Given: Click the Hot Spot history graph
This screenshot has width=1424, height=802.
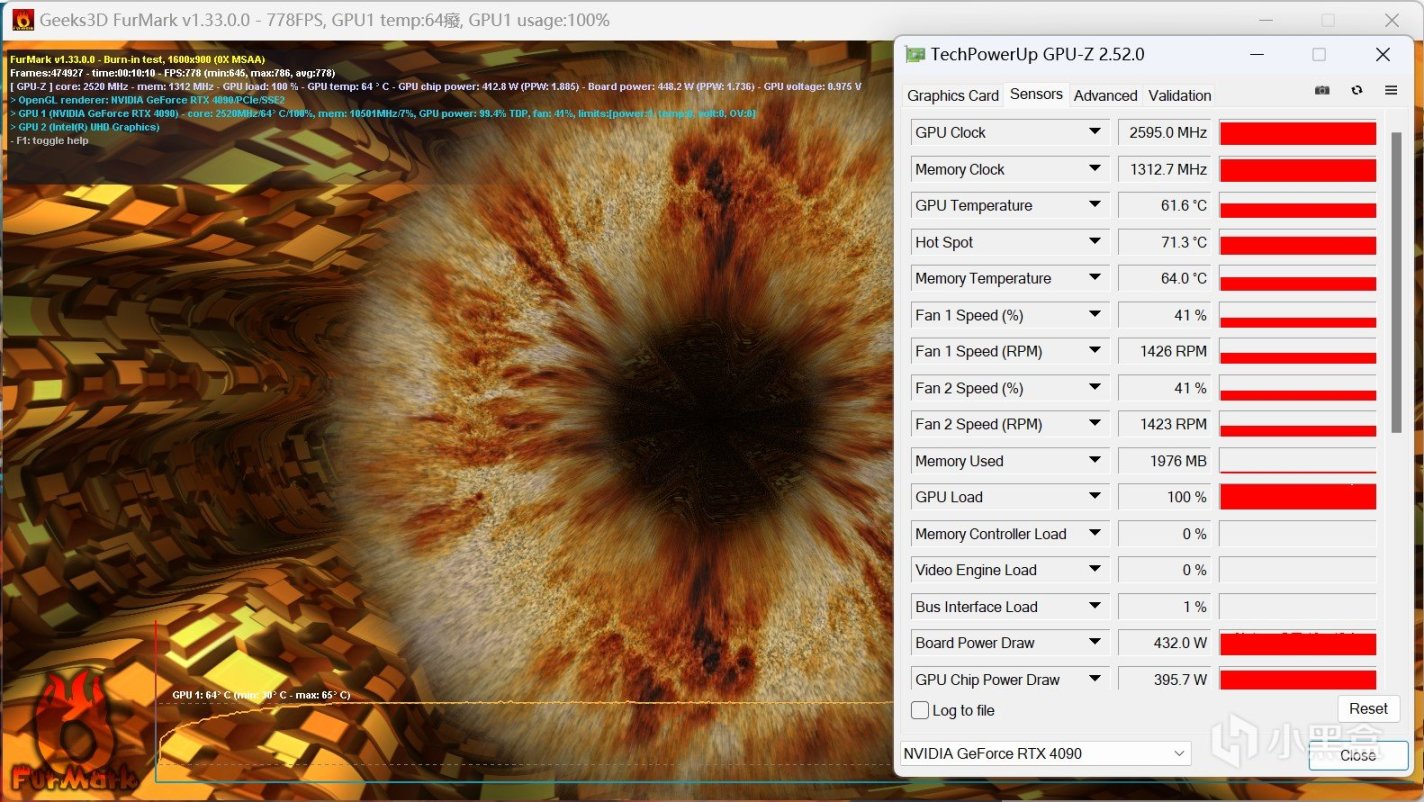Looking at the screenshot, I should point(1298,242).
